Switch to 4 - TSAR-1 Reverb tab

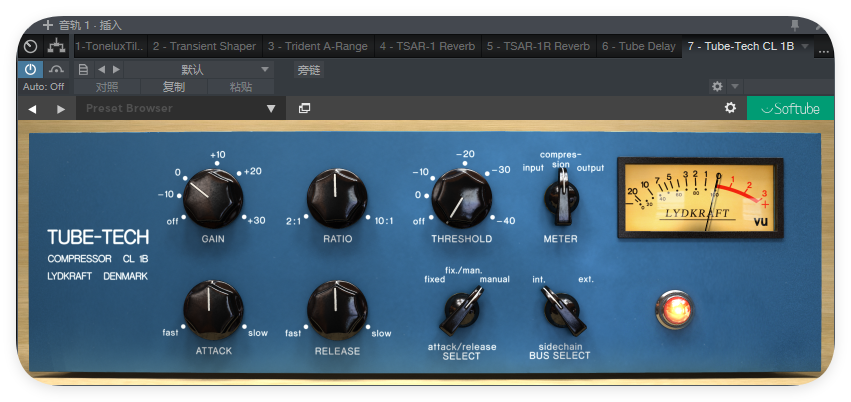coord(427,47)
